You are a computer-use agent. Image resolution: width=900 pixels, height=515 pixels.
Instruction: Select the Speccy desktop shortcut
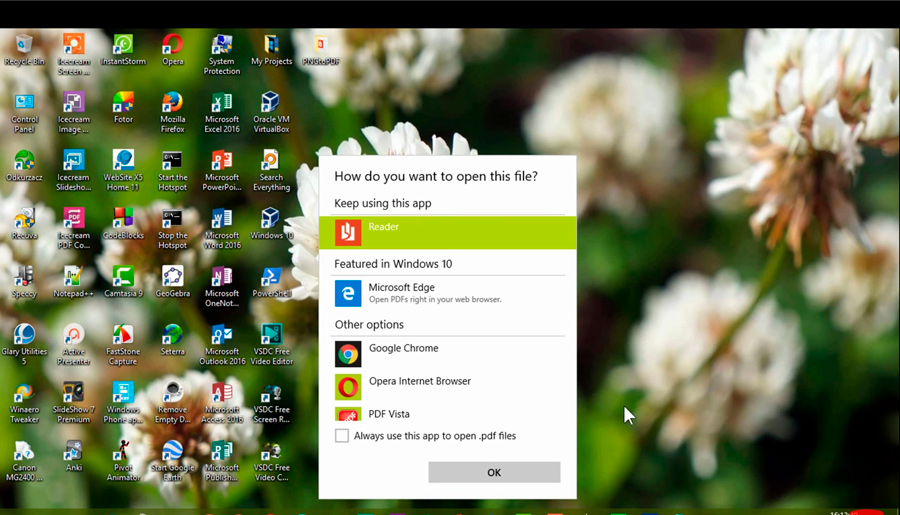24,282
